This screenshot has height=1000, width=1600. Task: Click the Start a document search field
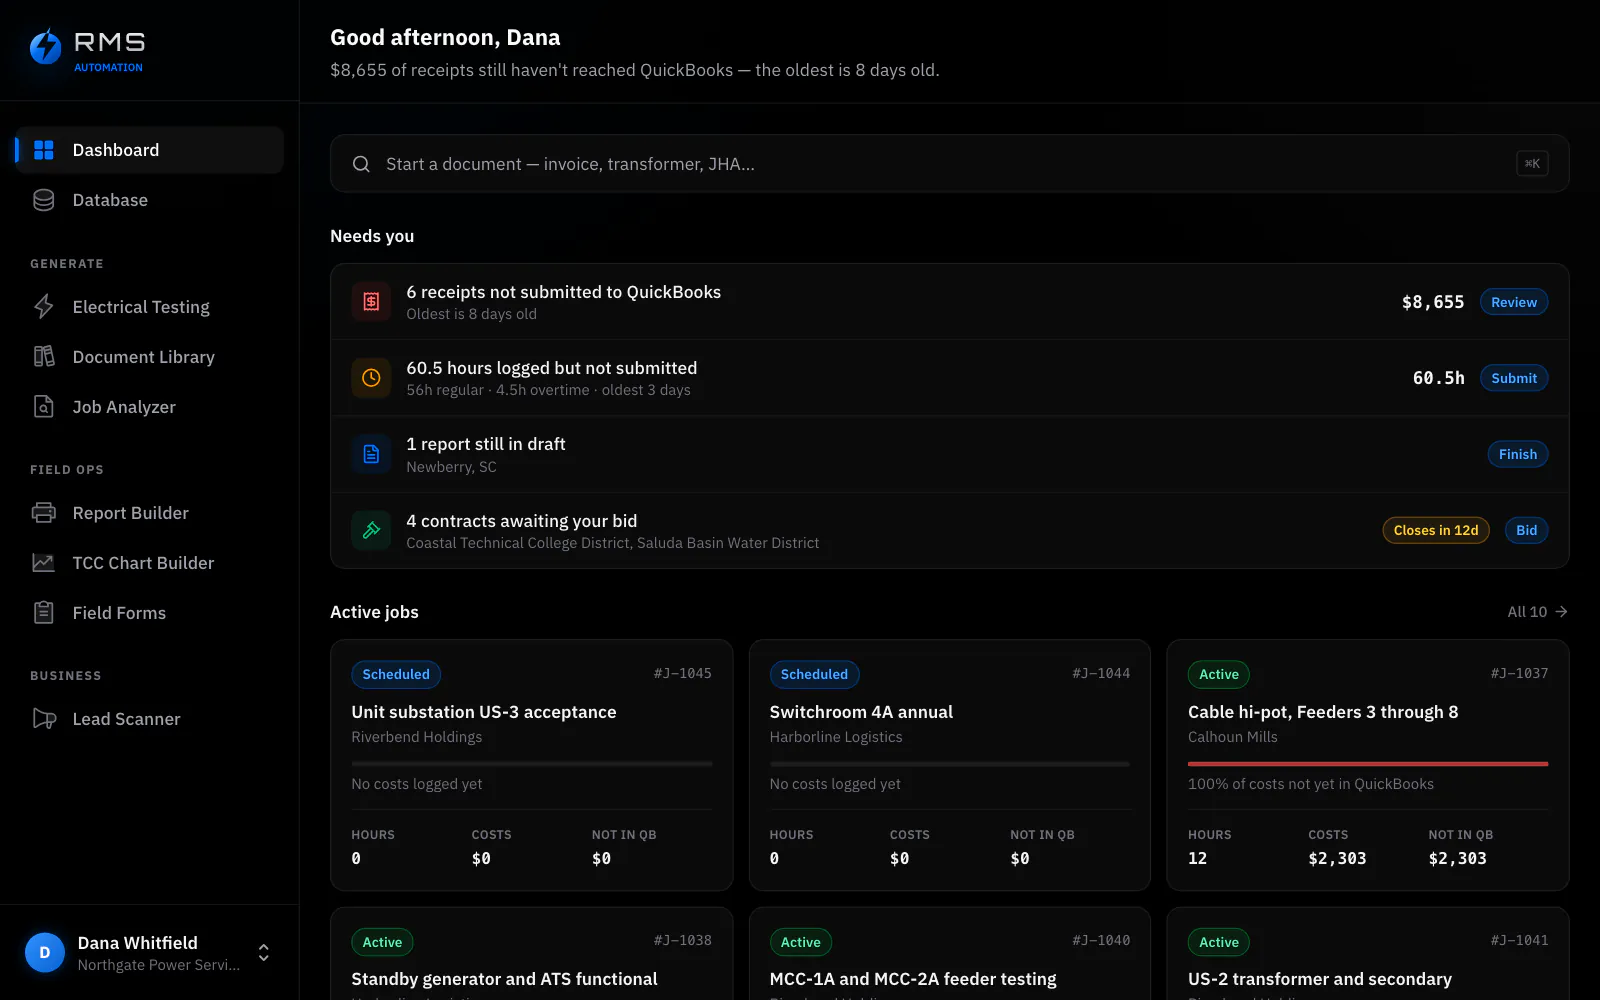(949, 164)
